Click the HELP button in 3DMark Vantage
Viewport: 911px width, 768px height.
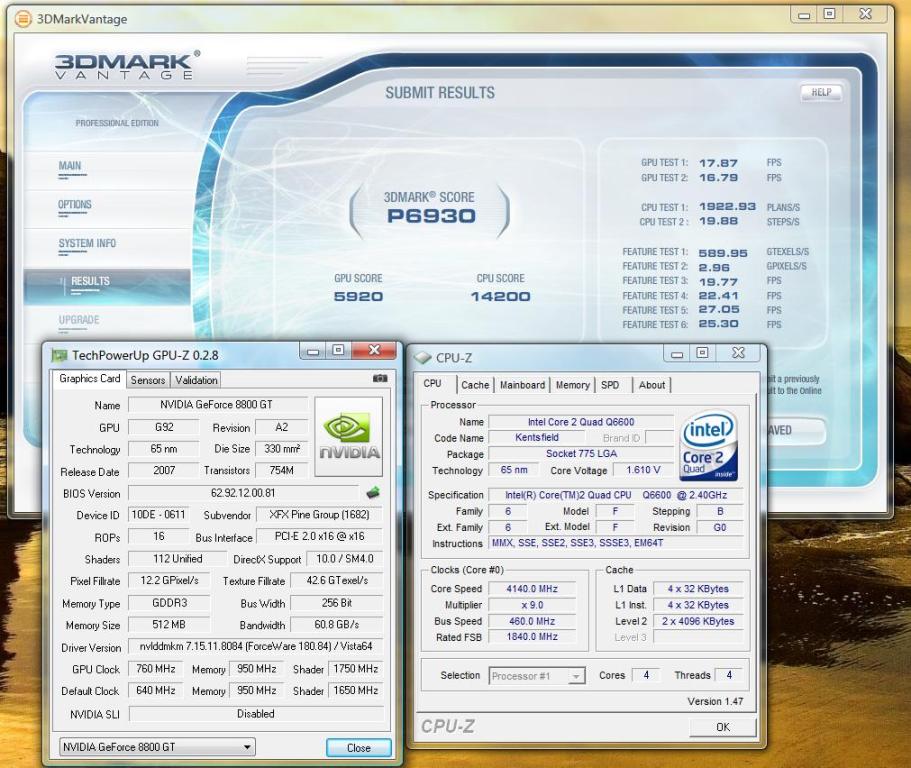(822, 92)
